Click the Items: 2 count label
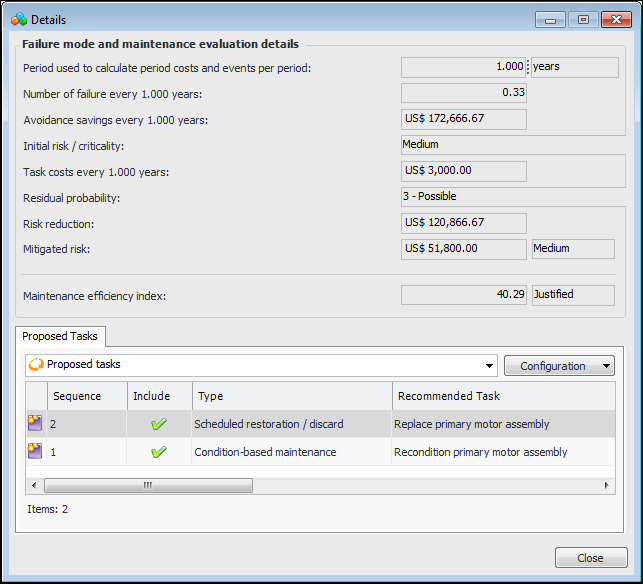643x584 pixels. (48, 509)
